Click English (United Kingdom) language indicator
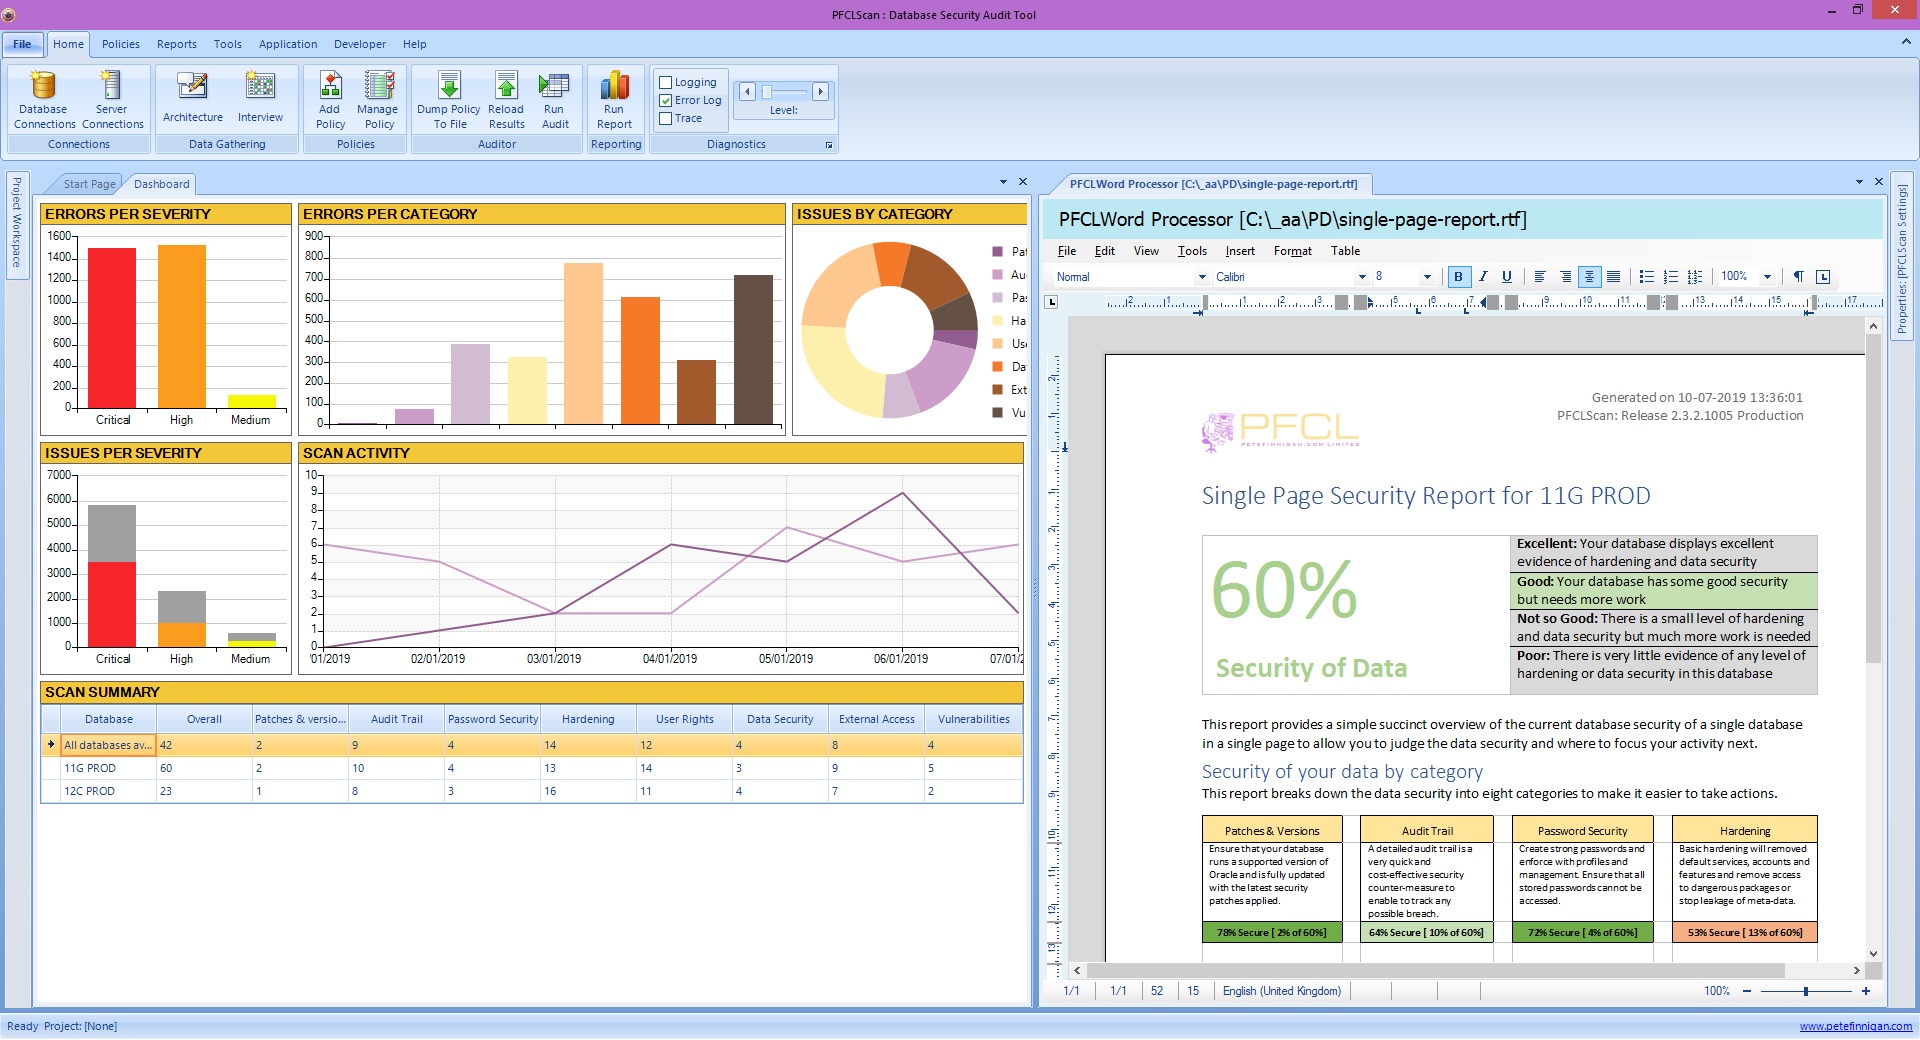Viewport: 1920px width, 1040px height. [x=1281, y=991]
